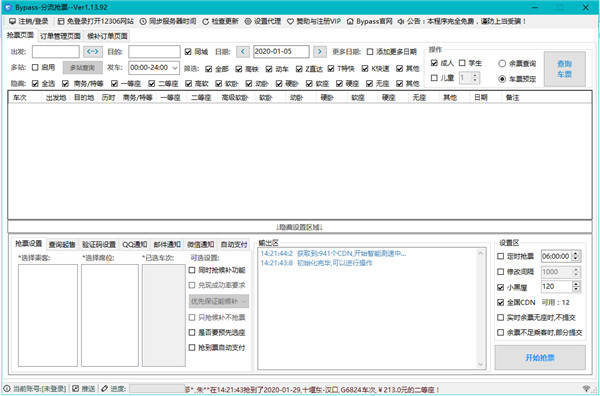Click the 开始抢票 button
Screen dimensions: 600x396
540,358
